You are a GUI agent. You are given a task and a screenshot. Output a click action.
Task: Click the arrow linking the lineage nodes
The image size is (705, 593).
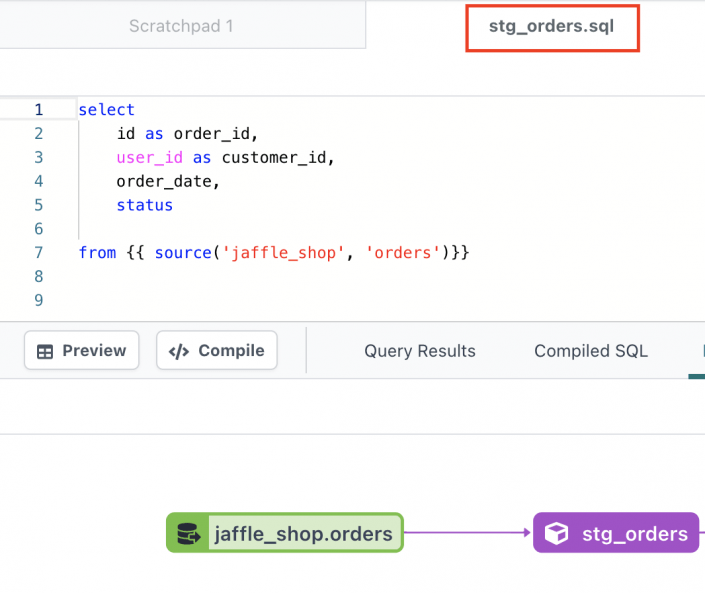point(467,533)
